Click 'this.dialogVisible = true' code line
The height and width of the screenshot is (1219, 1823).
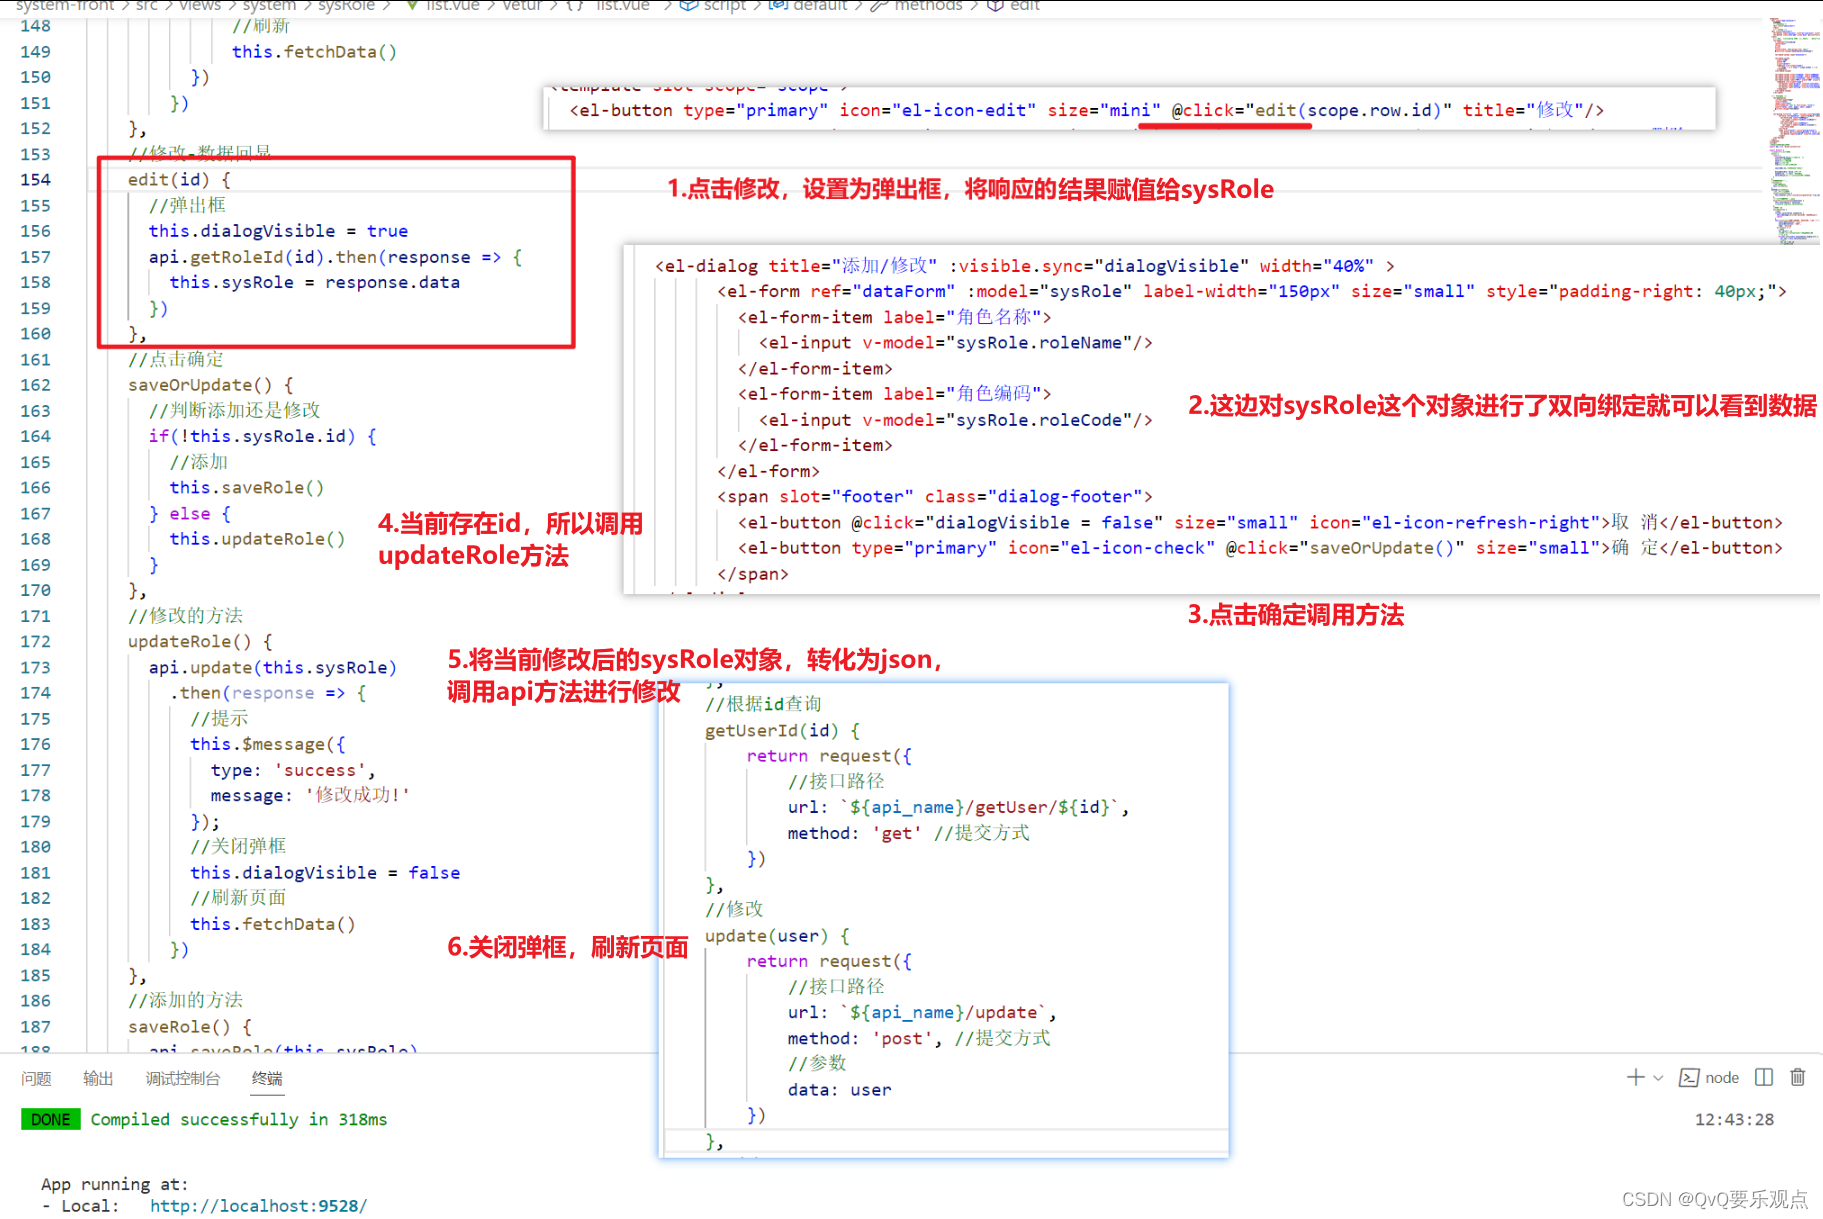pyautogui.click(x=278, y=231)
